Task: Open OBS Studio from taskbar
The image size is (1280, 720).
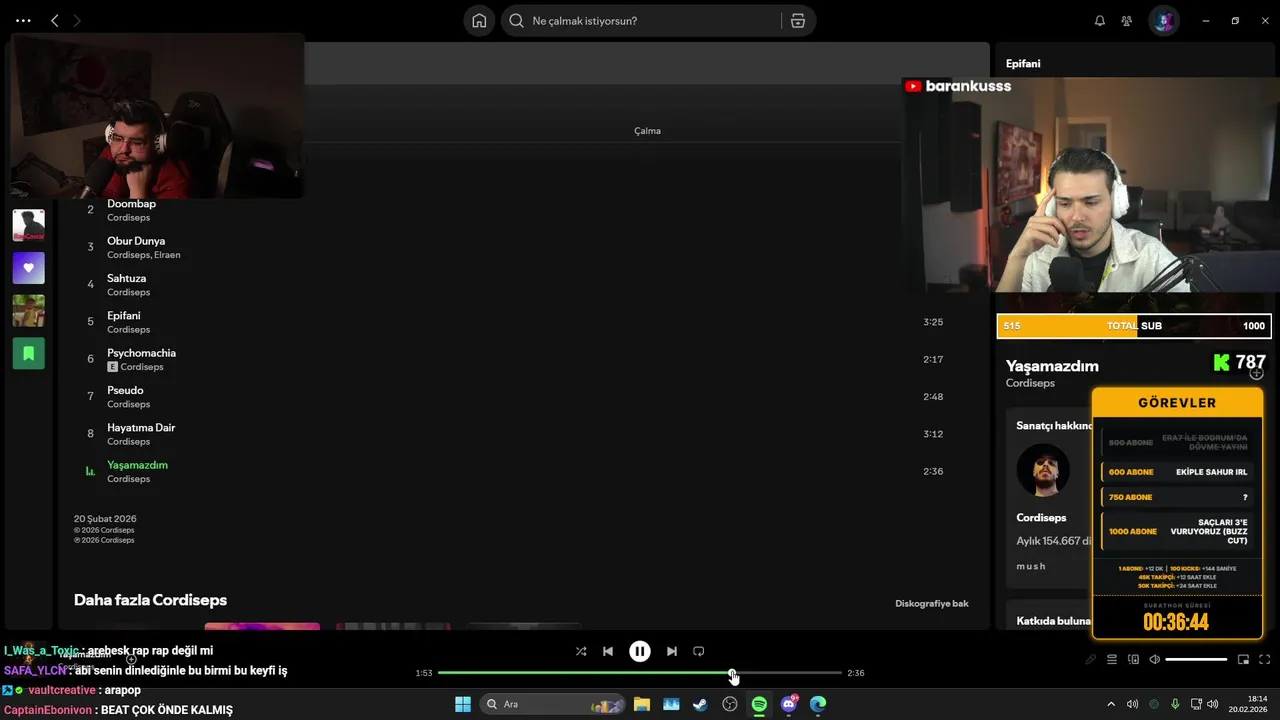Action: 730,704
